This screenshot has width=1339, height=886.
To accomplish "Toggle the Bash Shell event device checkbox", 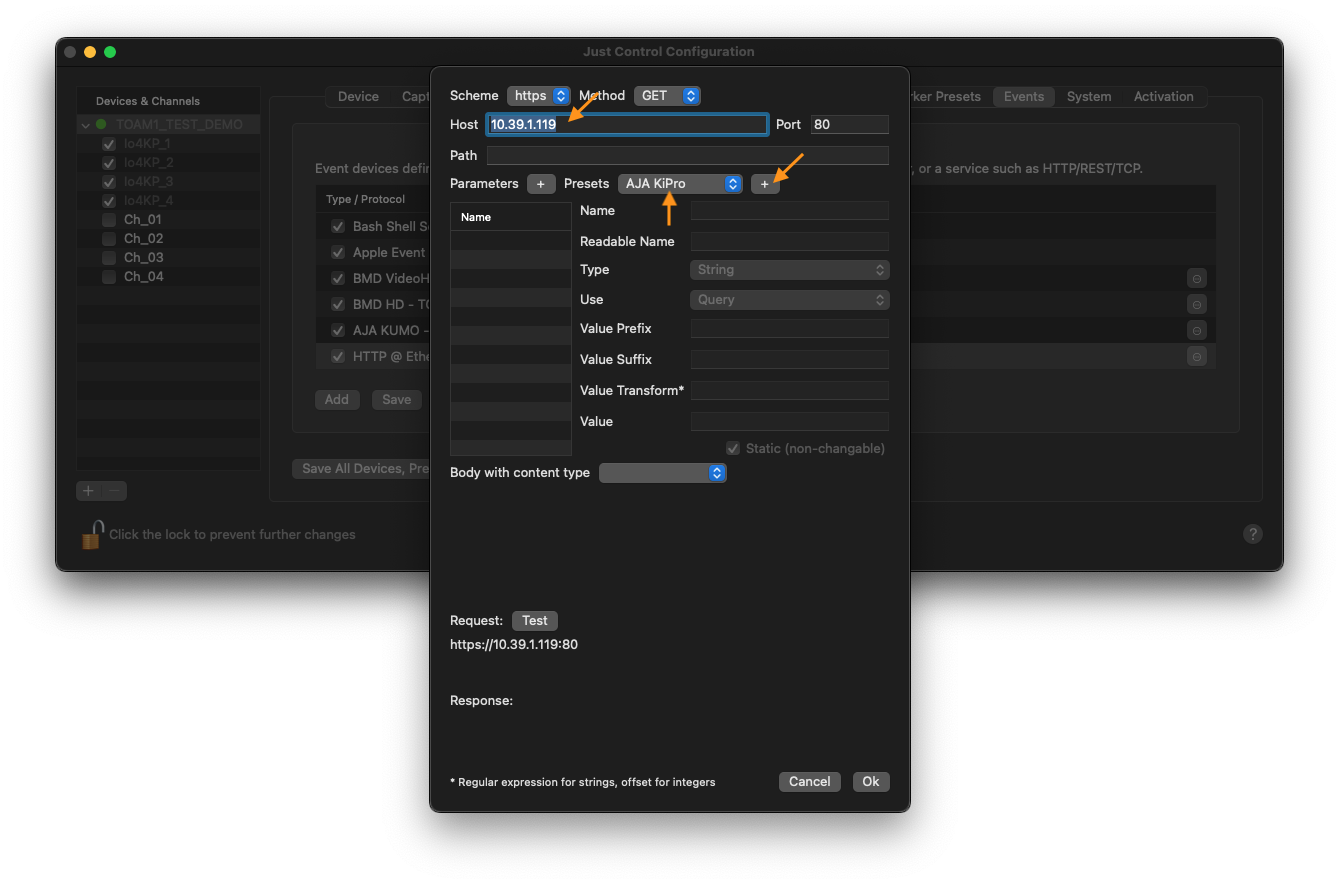I will point(338,226).
